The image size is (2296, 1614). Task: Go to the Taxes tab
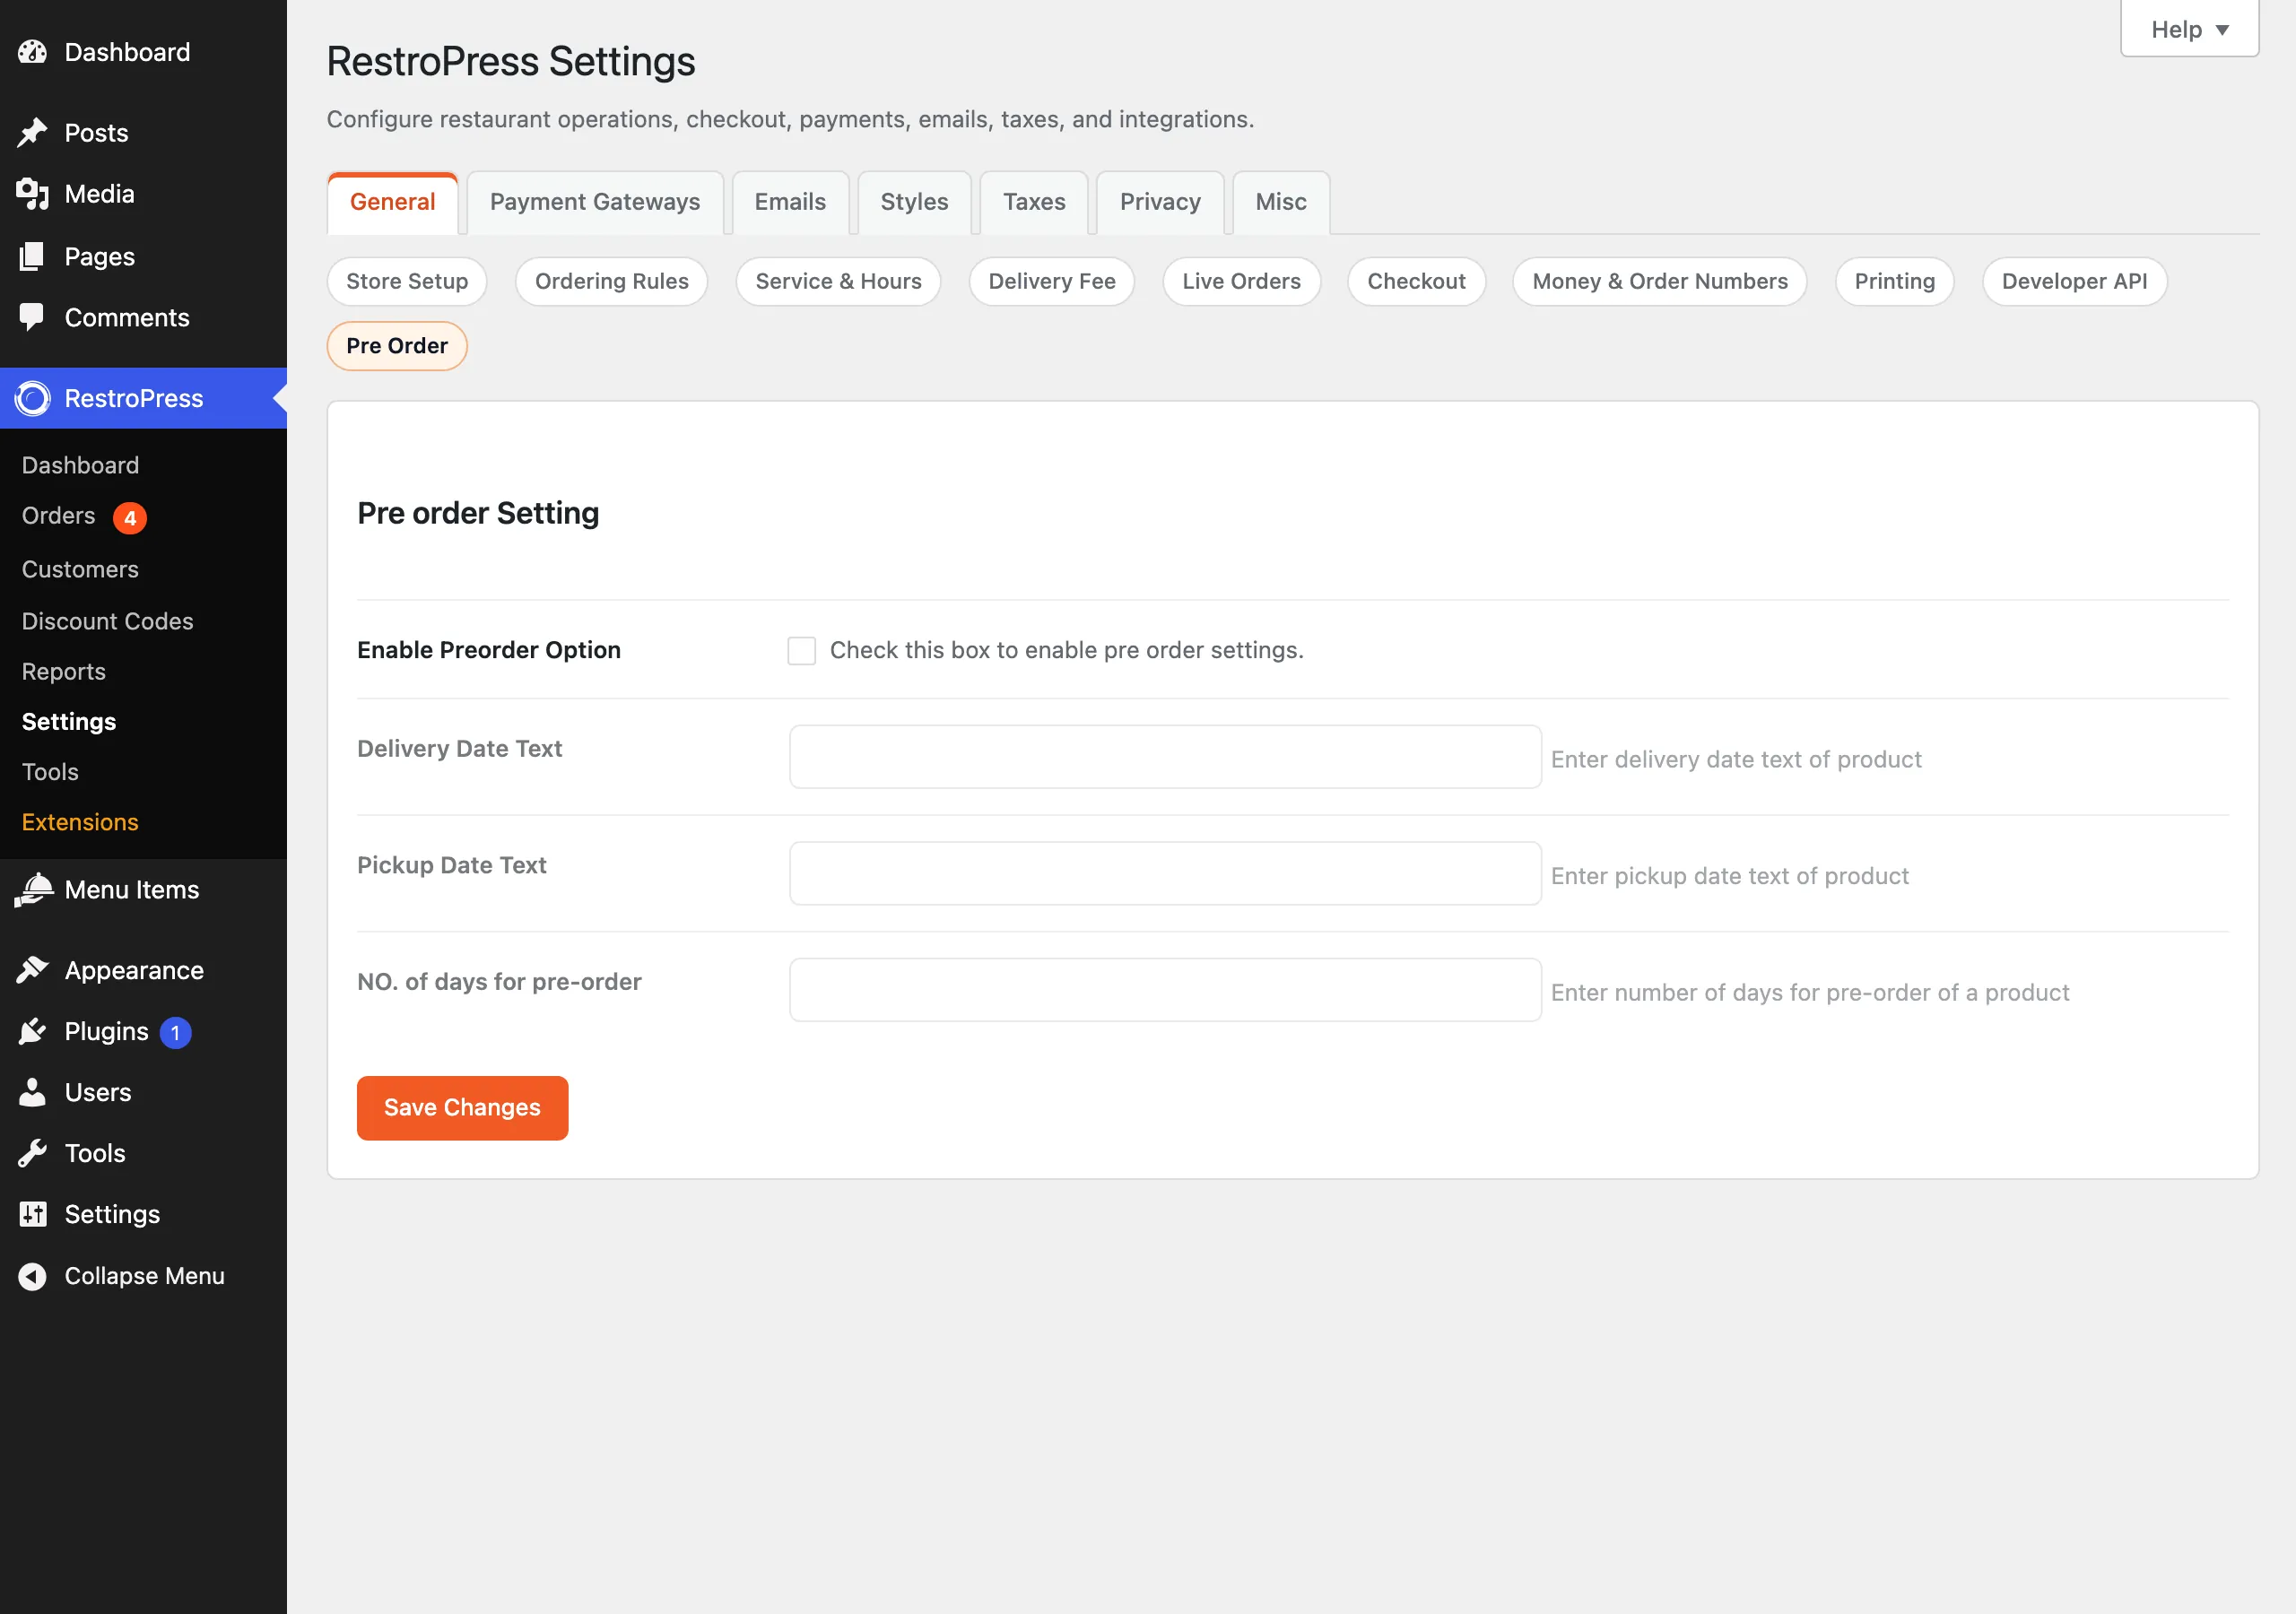[1034, 203]
